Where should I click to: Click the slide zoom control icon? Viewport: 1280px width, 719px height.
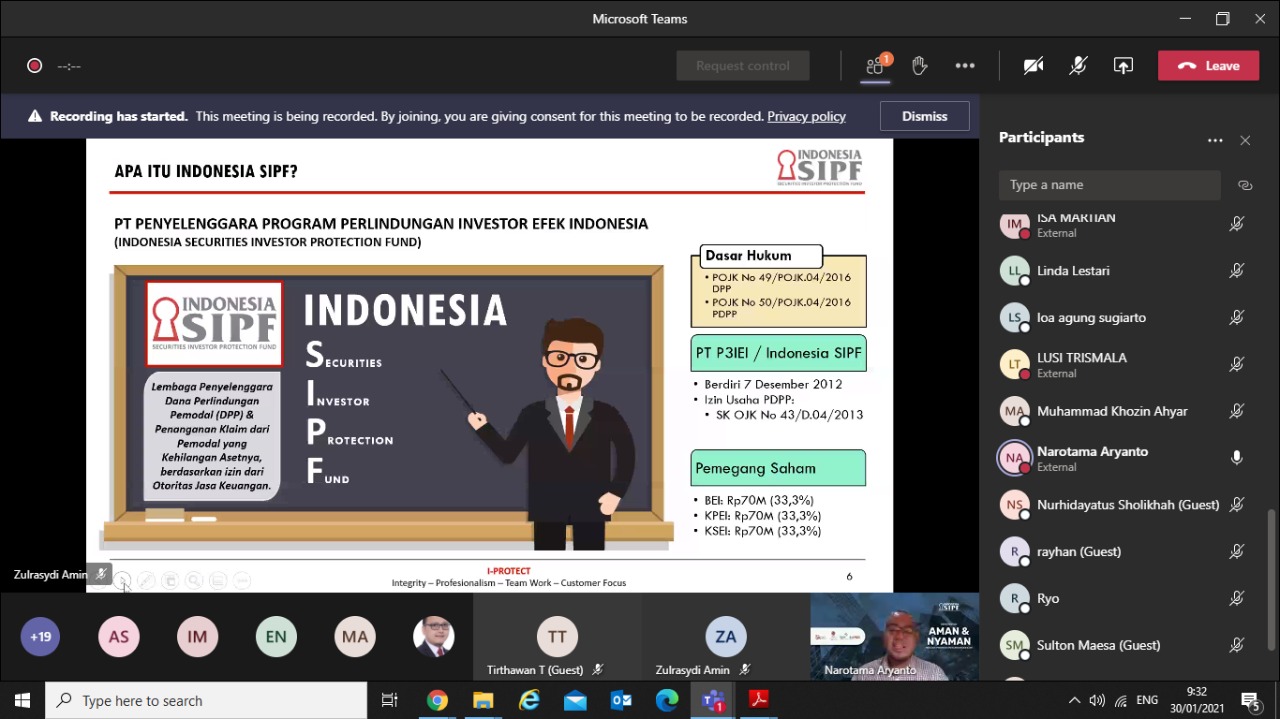coord(194,580)
